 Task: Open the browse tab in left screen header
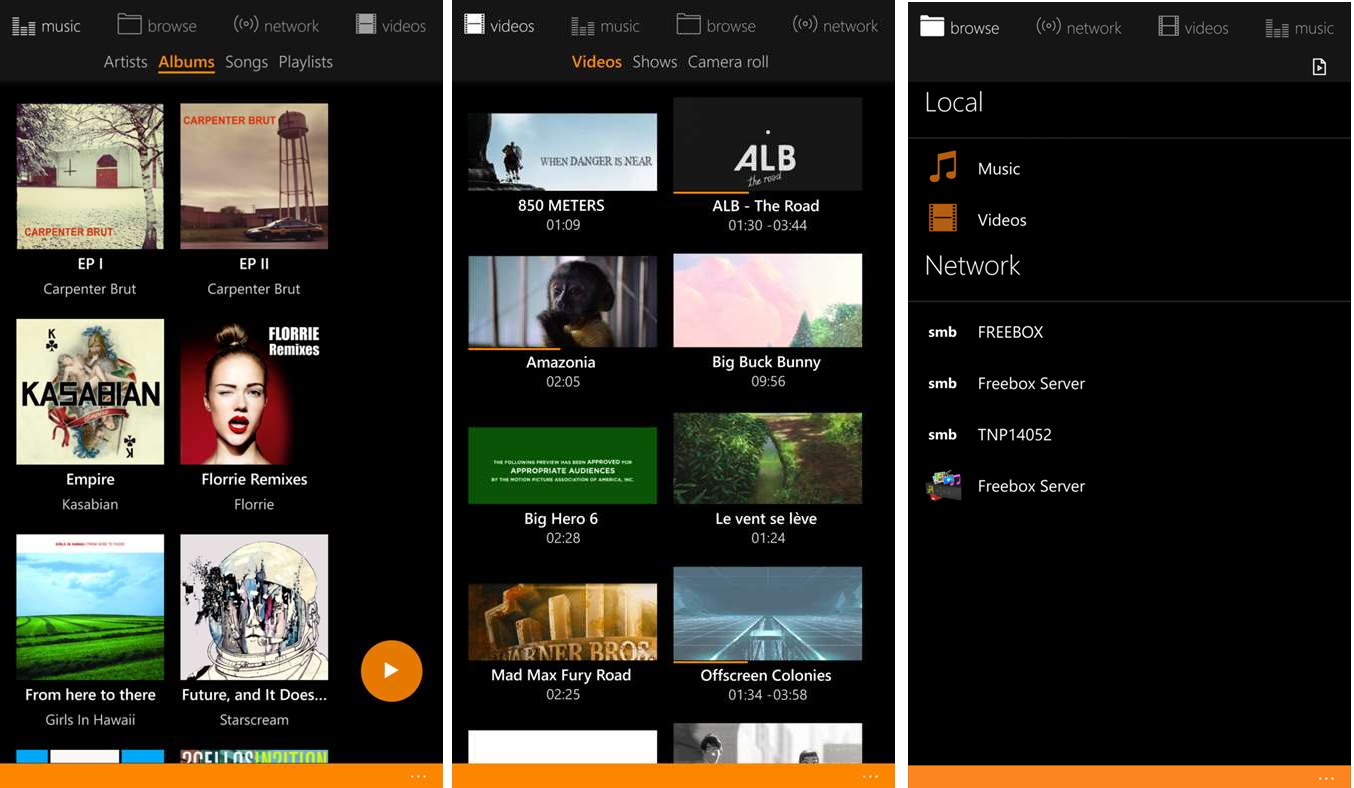coord(156,25)
